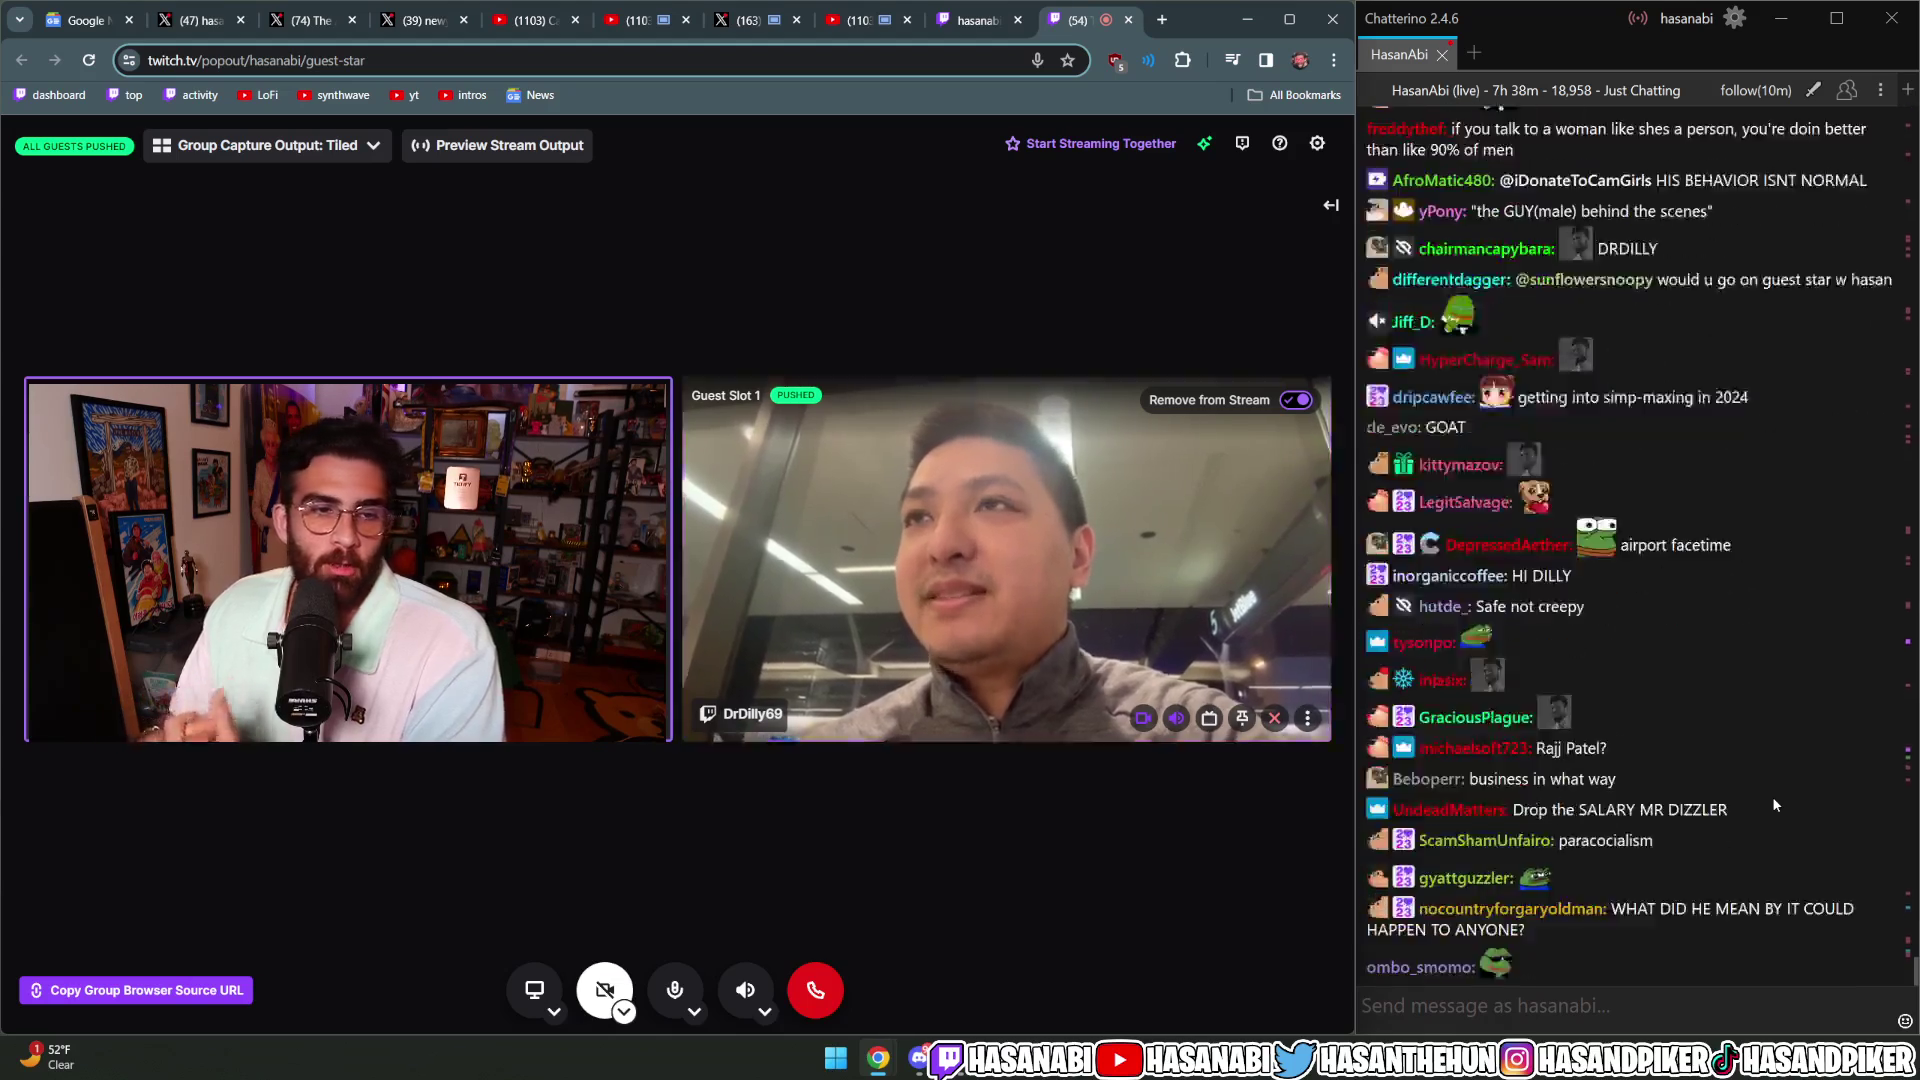Select the hasanabi browser tab in Chrome
This screenshot has height=1080, width=1920.
point(978,20)
